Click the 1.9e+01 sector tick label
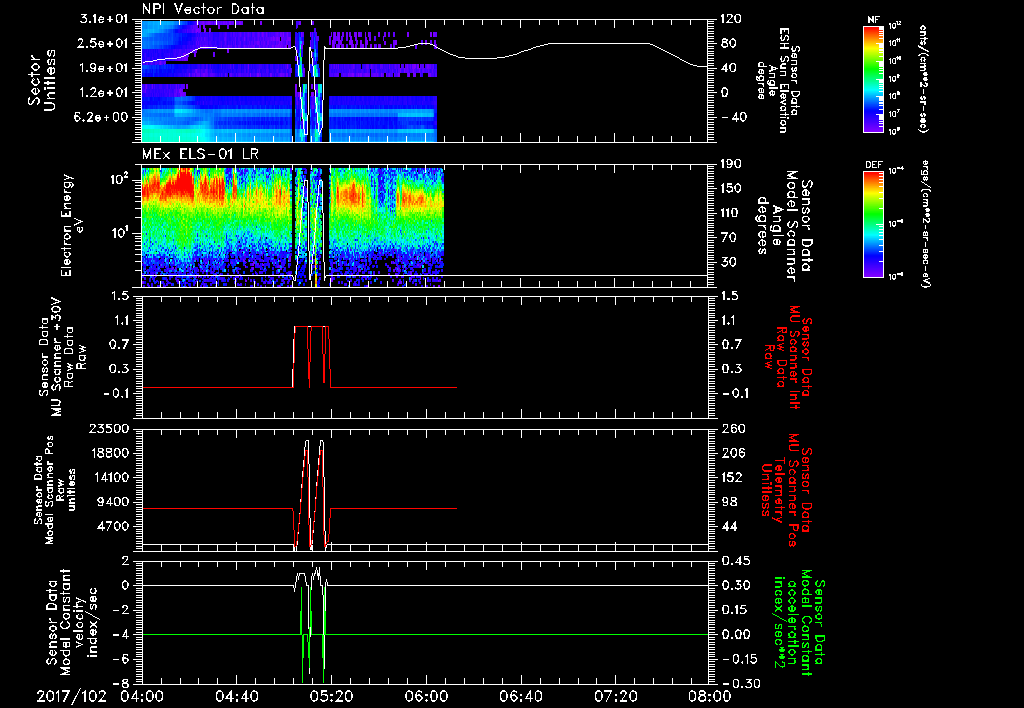This screenshot has width=1024, height=708. click(x=104, y=68)
